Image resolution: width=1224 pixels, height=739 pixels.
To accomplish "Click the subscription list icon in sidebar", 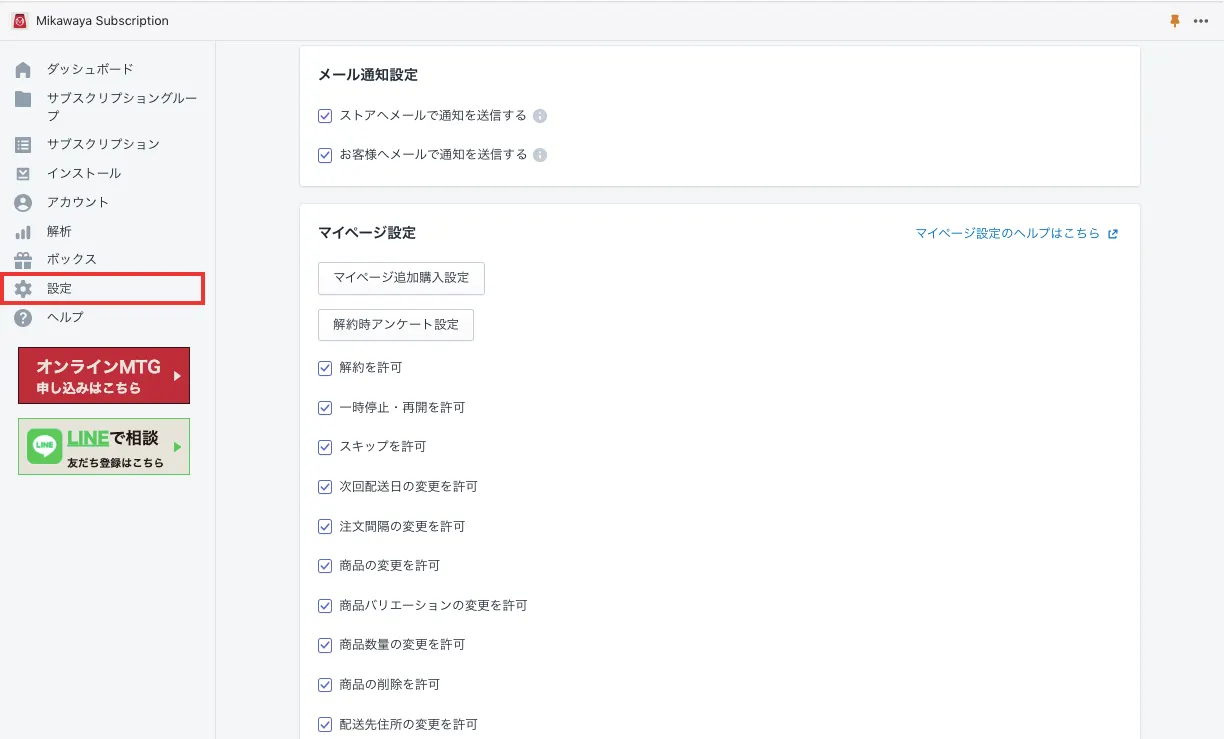I will point(23,145).
